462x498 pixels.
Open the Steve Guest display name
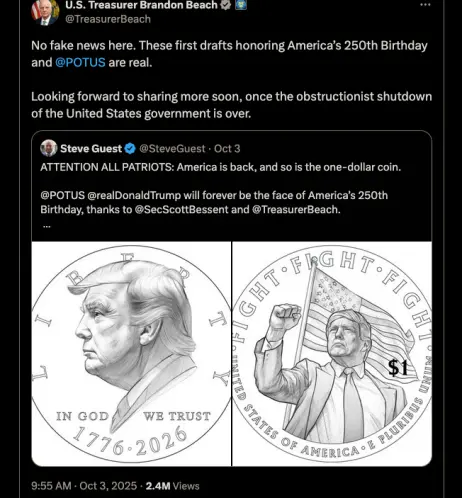pos(91,149)
